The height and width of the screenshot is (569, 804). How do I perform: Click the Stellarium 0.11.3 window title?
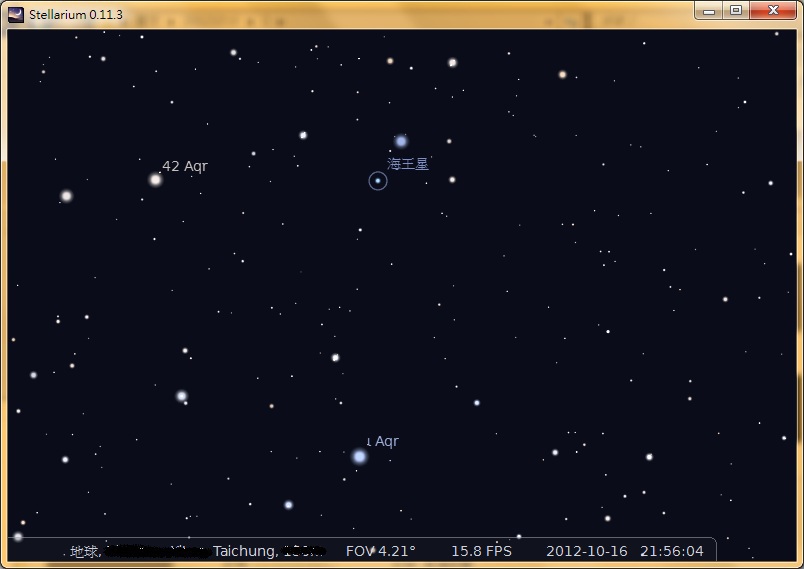[76, 14]
